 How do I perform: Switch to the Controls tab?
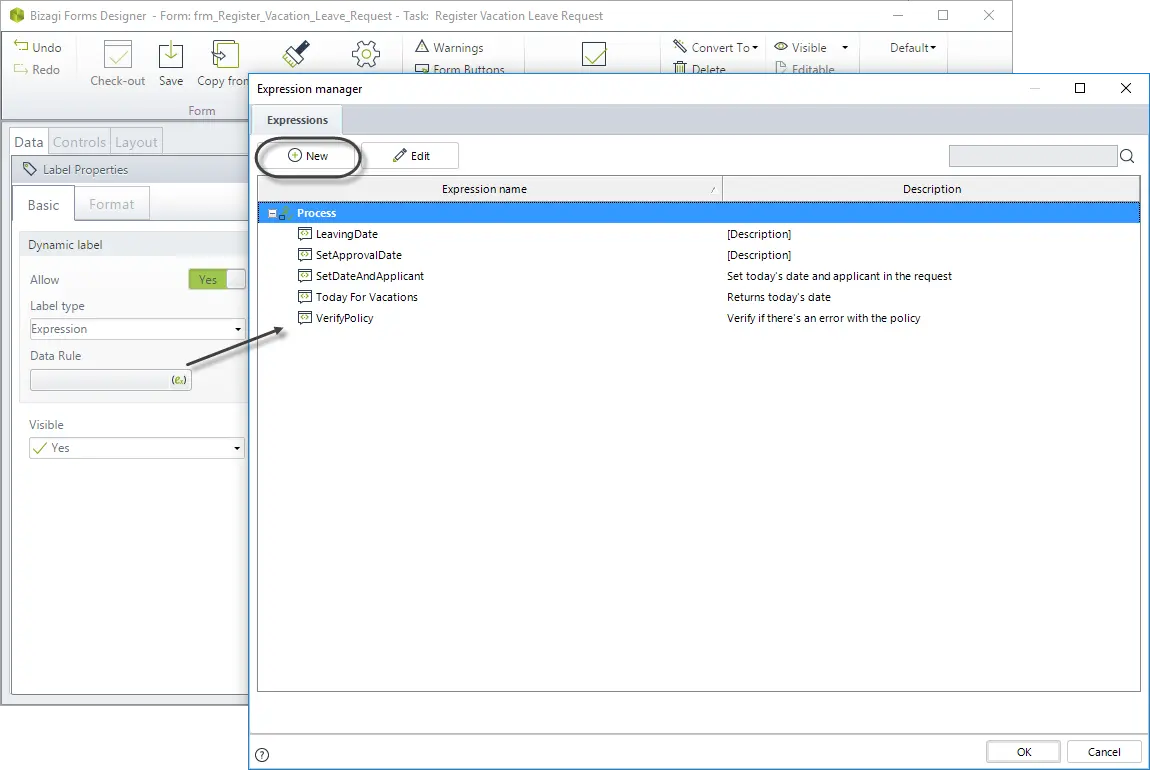(x=79, y=142)
